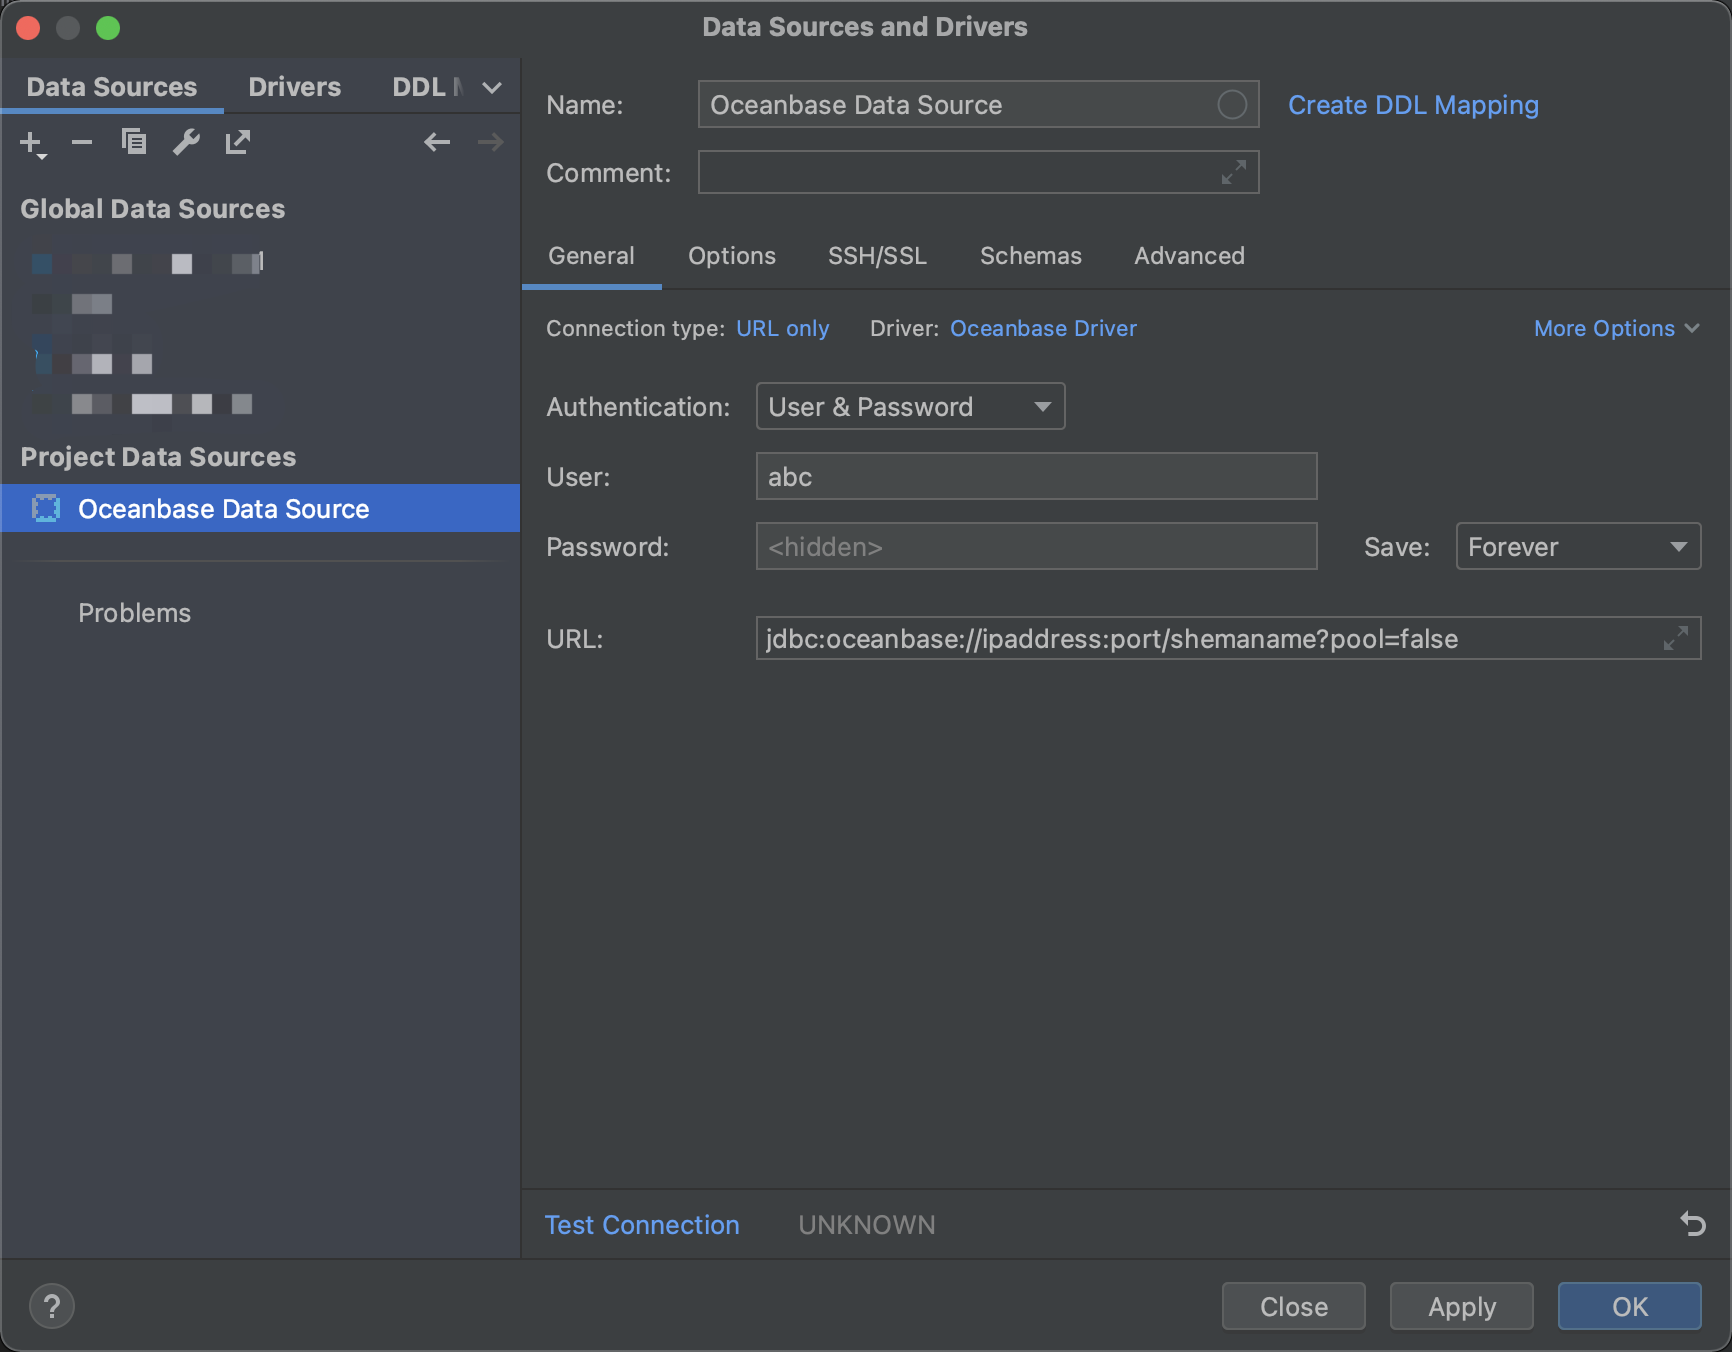Show hidden tabs dropdown chevron
The height and width of the screenshot is (1352, 1732).
tap(491, 87)
